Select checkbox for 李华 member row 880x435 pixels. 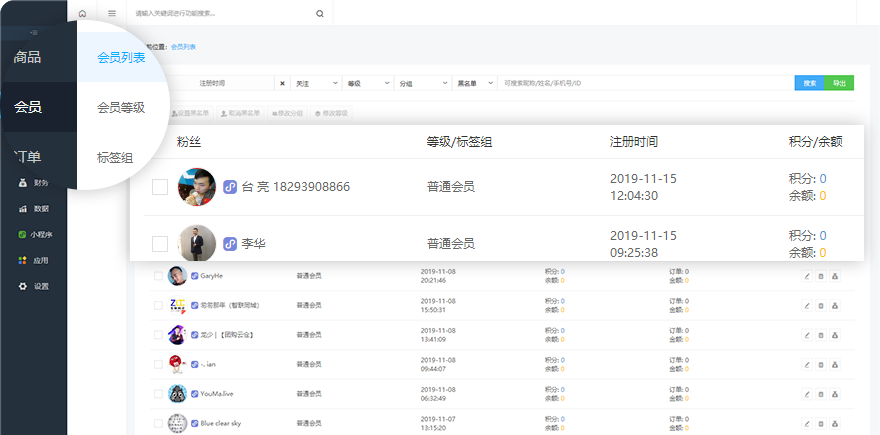pyautogui.click(x=160, y=243)
